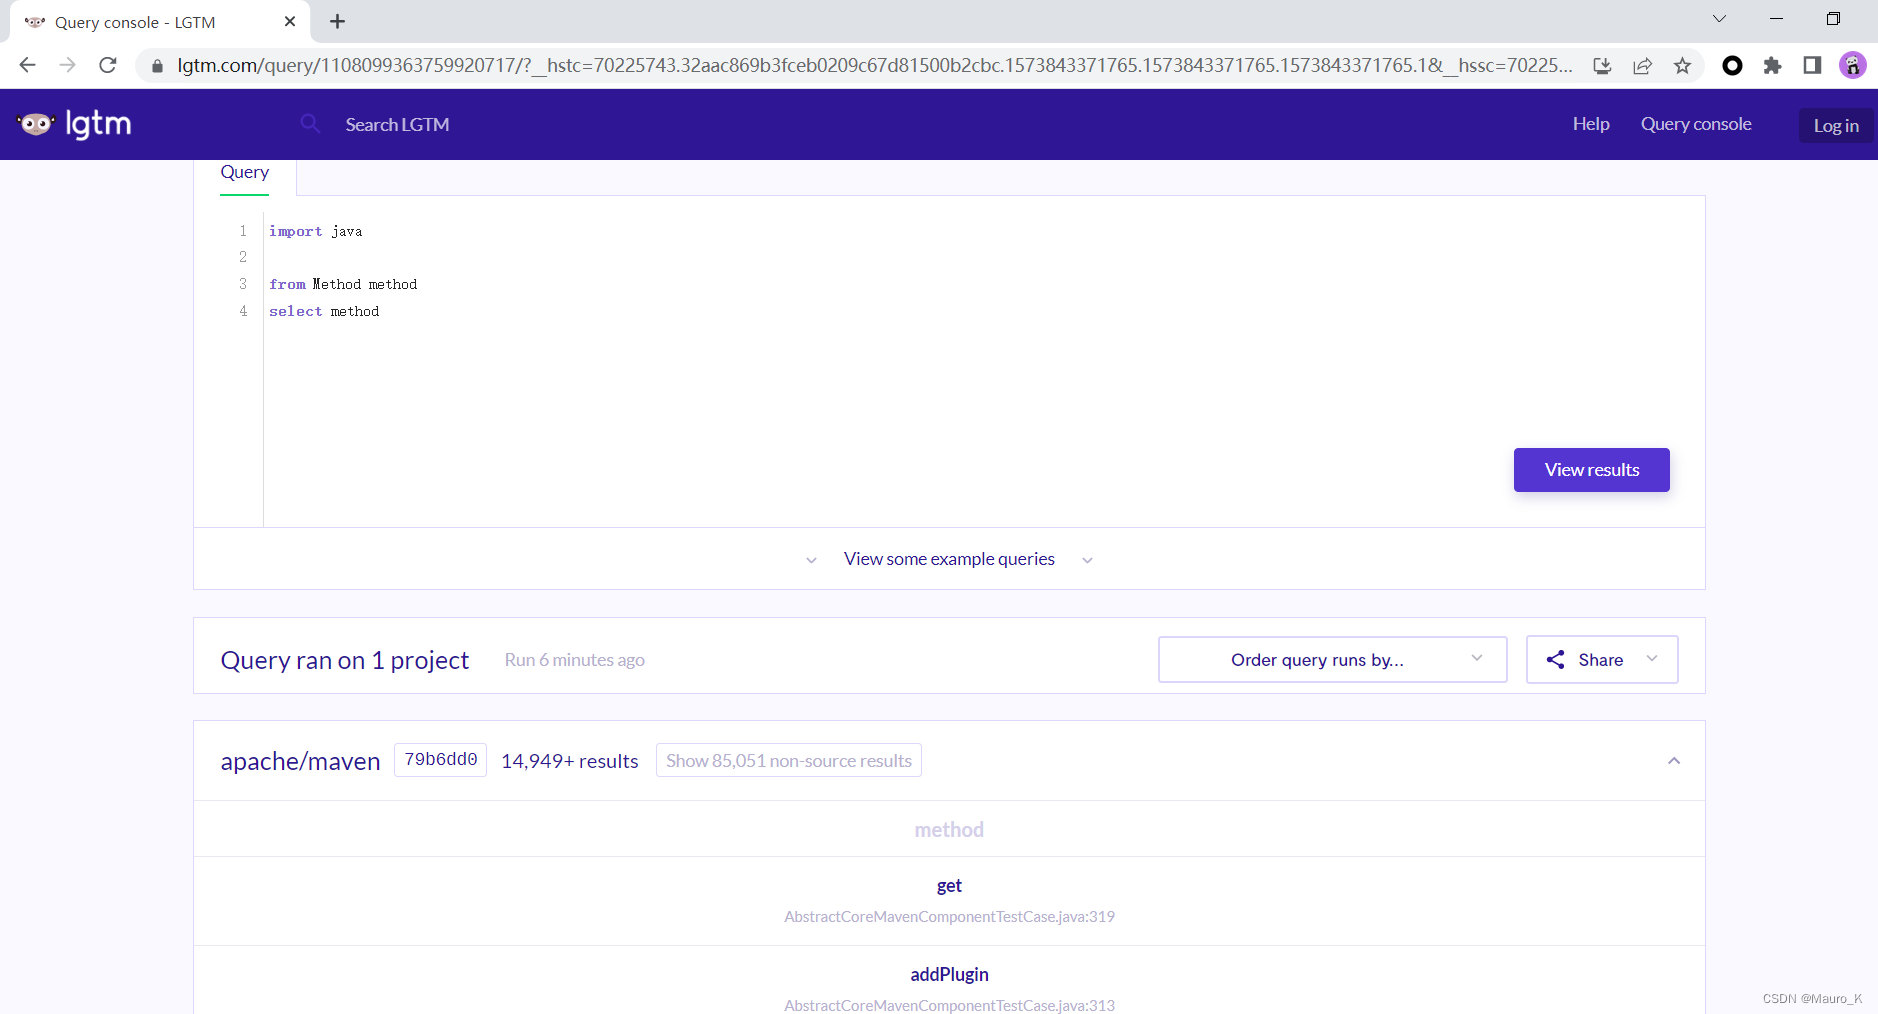Click View some example queries link
This screenshot has height=1014, width=1878.
click(949, 559)
